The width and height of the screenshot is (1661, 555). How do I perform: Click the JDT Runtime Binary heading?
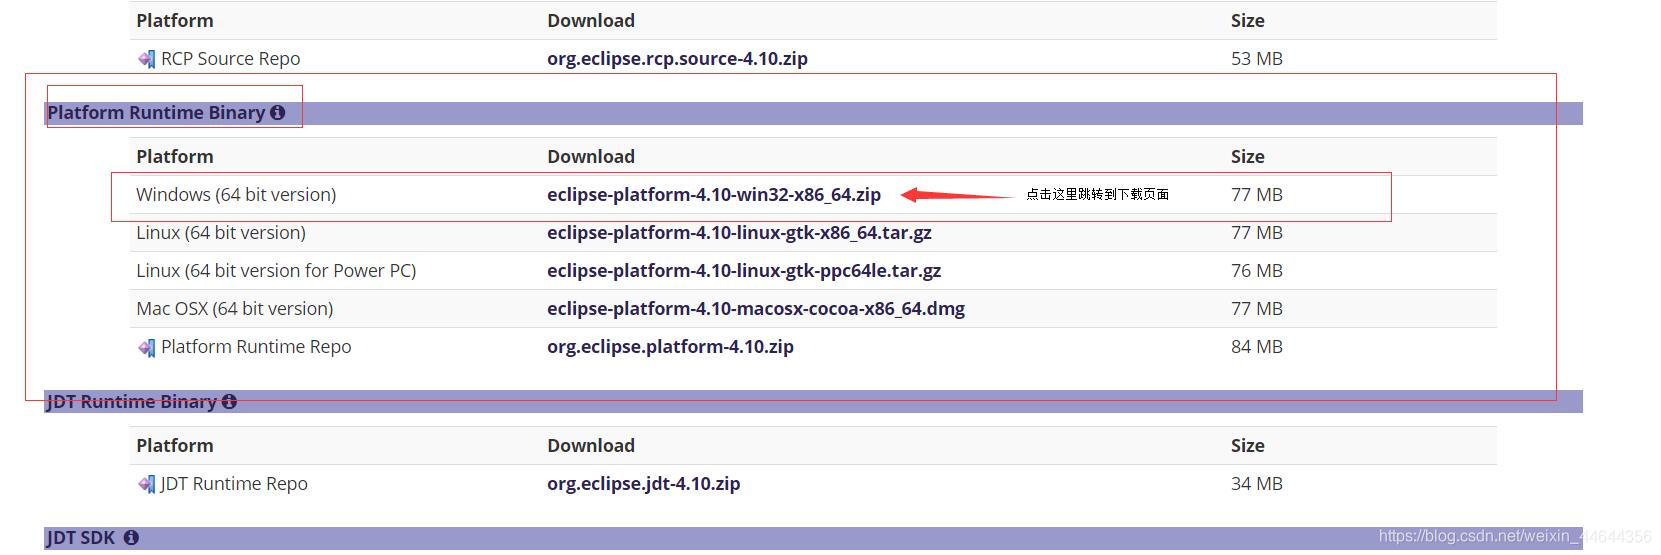tap(132, 402)
